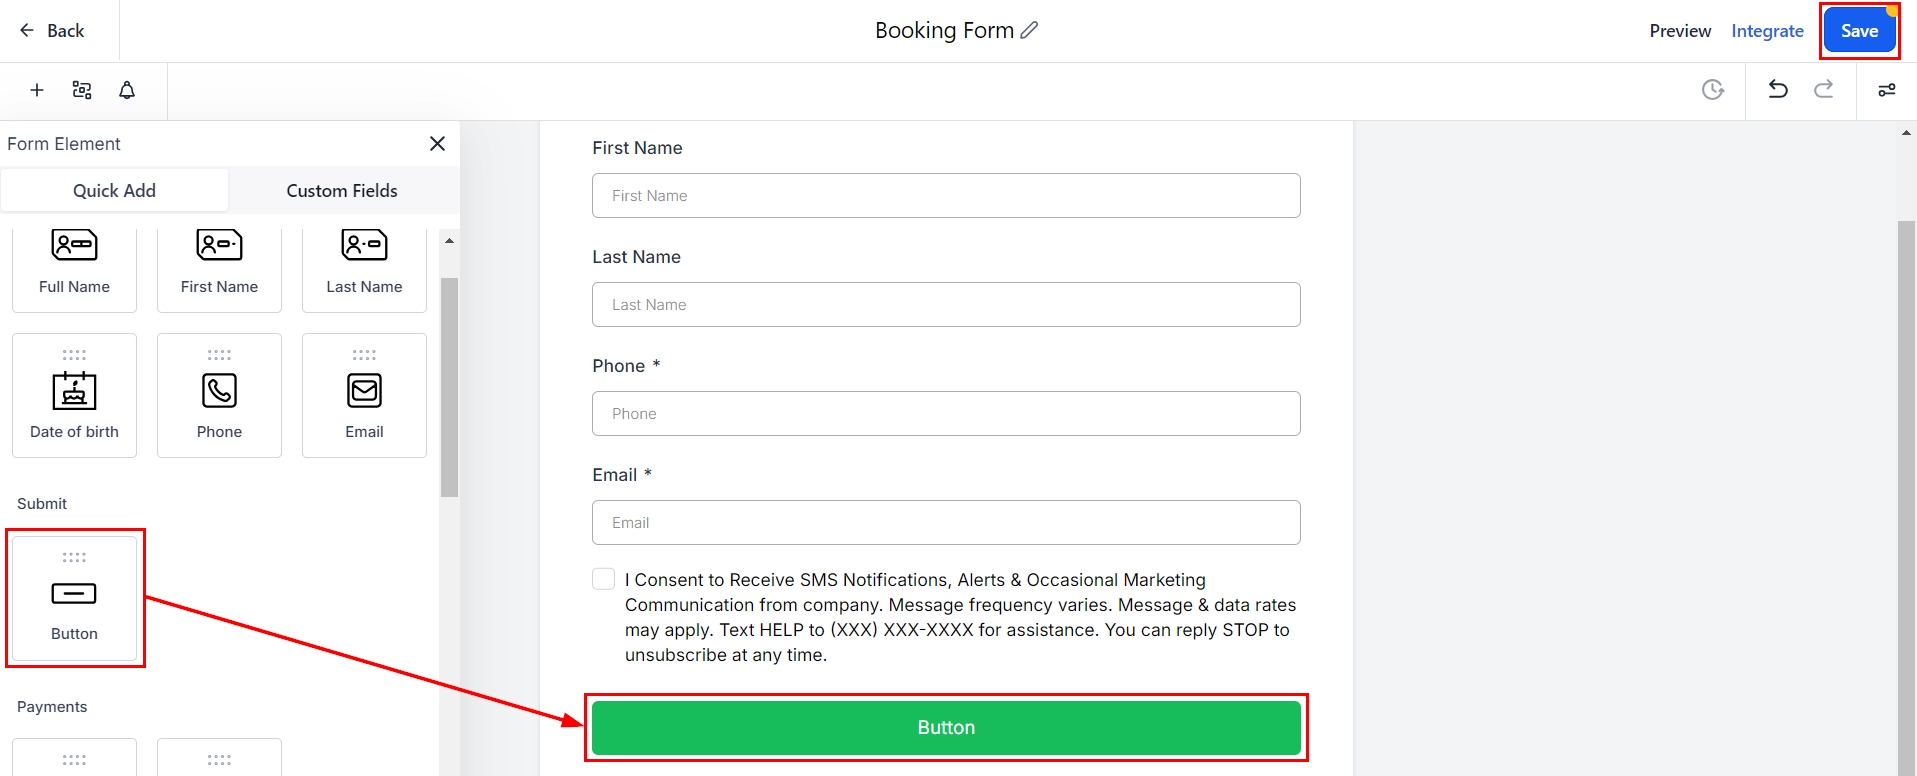Image resolution: width=1917 pixels, height=776 pixels.
Task: Click the redo arrow icon
Action: point(1824,90)
